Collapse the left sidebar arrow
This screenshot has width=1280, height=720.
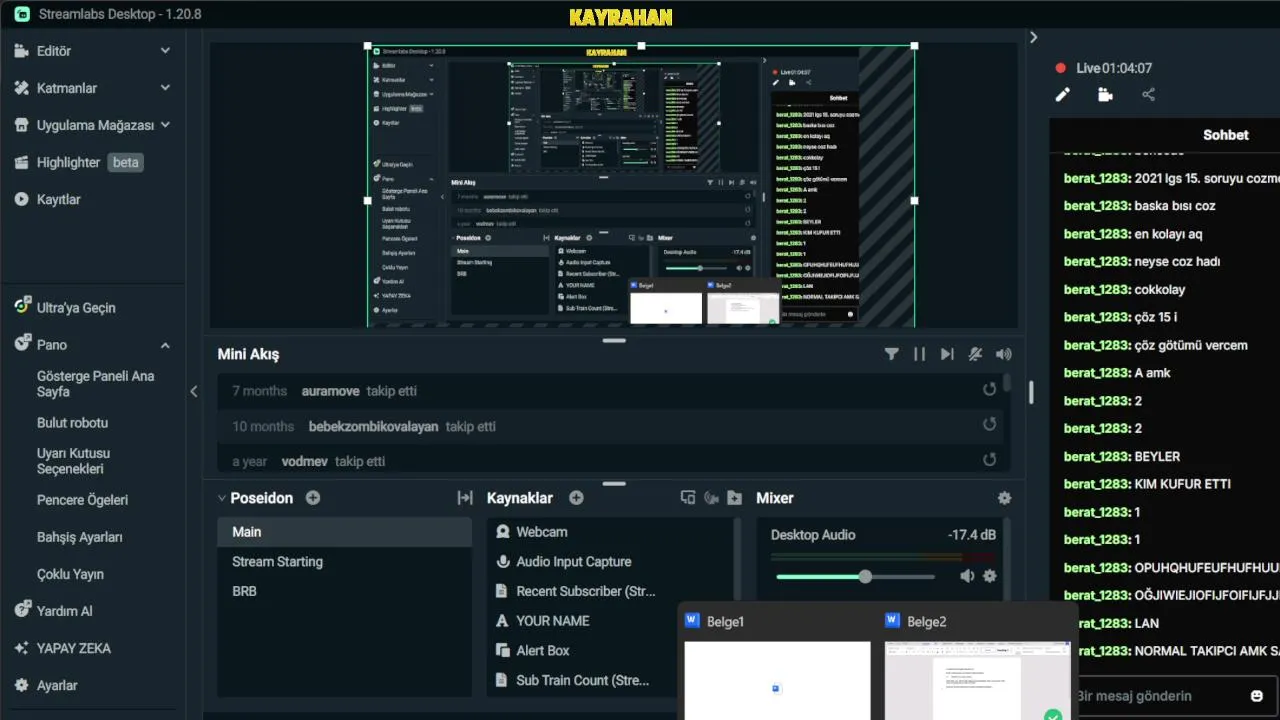[x=194, y=391]
